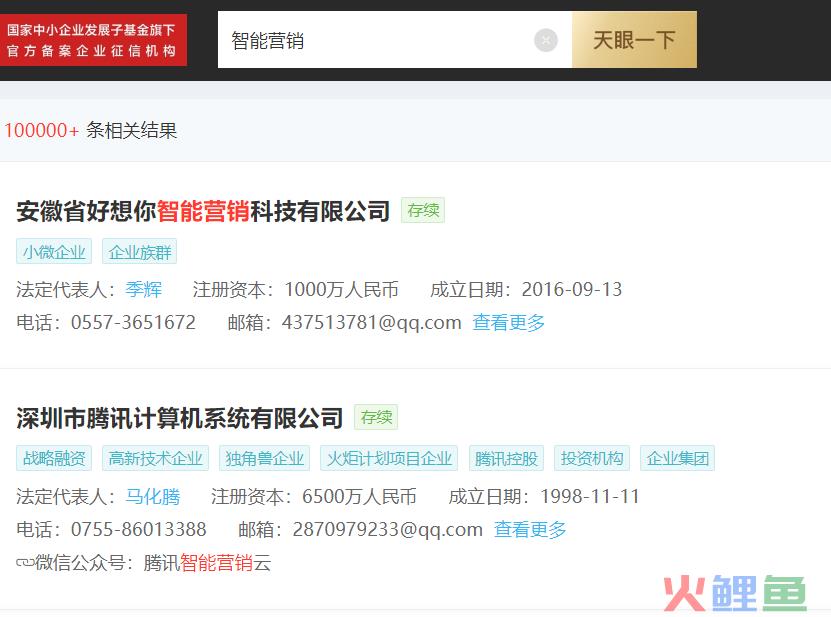831x617 pixels.
Task: Click the 6500万人民币 registered capital value
Action: [359, 497]
